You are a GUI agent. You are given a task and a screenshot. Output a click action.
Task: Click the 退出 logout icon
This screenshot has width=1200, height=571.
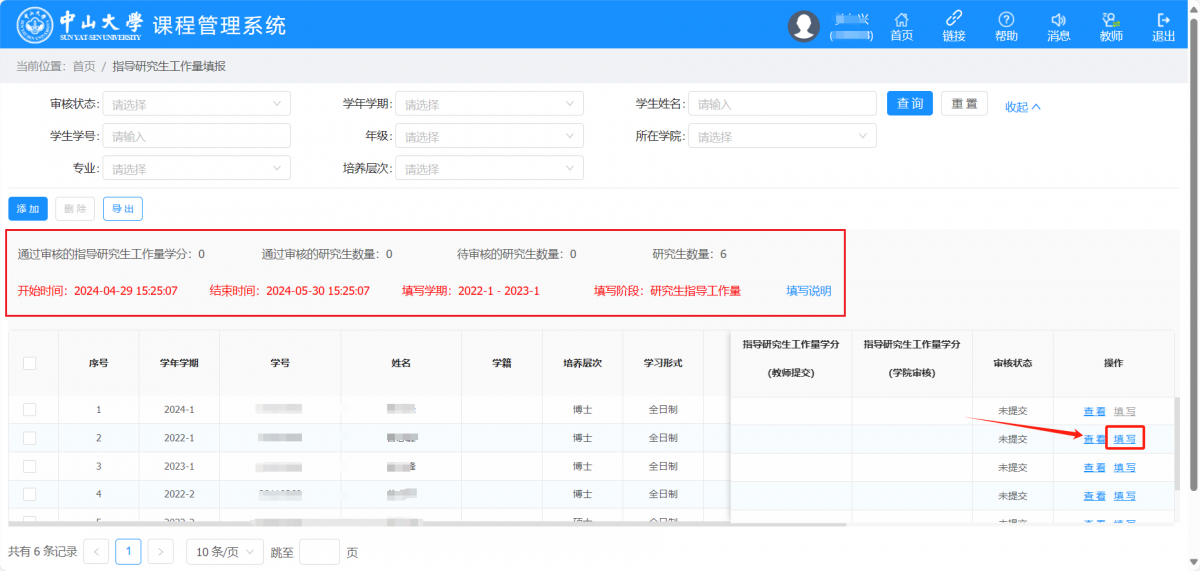click(x=1163, y=20)
